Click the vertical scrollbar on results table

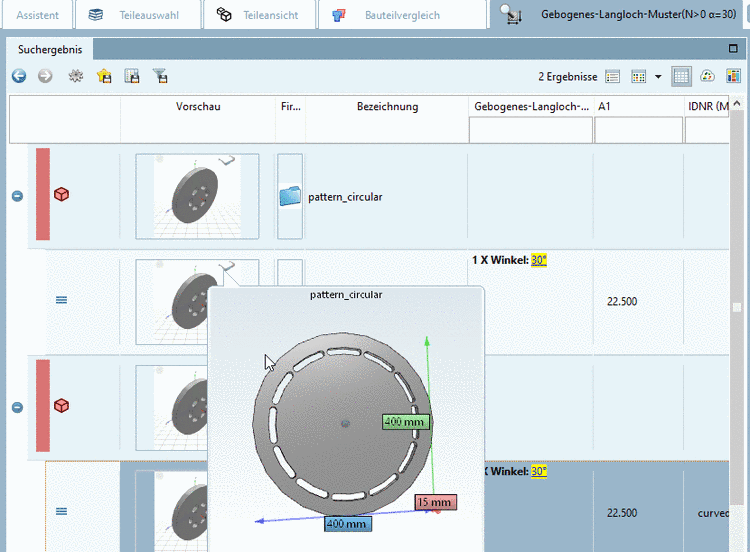pyautogui.click(x=737, y=300)
